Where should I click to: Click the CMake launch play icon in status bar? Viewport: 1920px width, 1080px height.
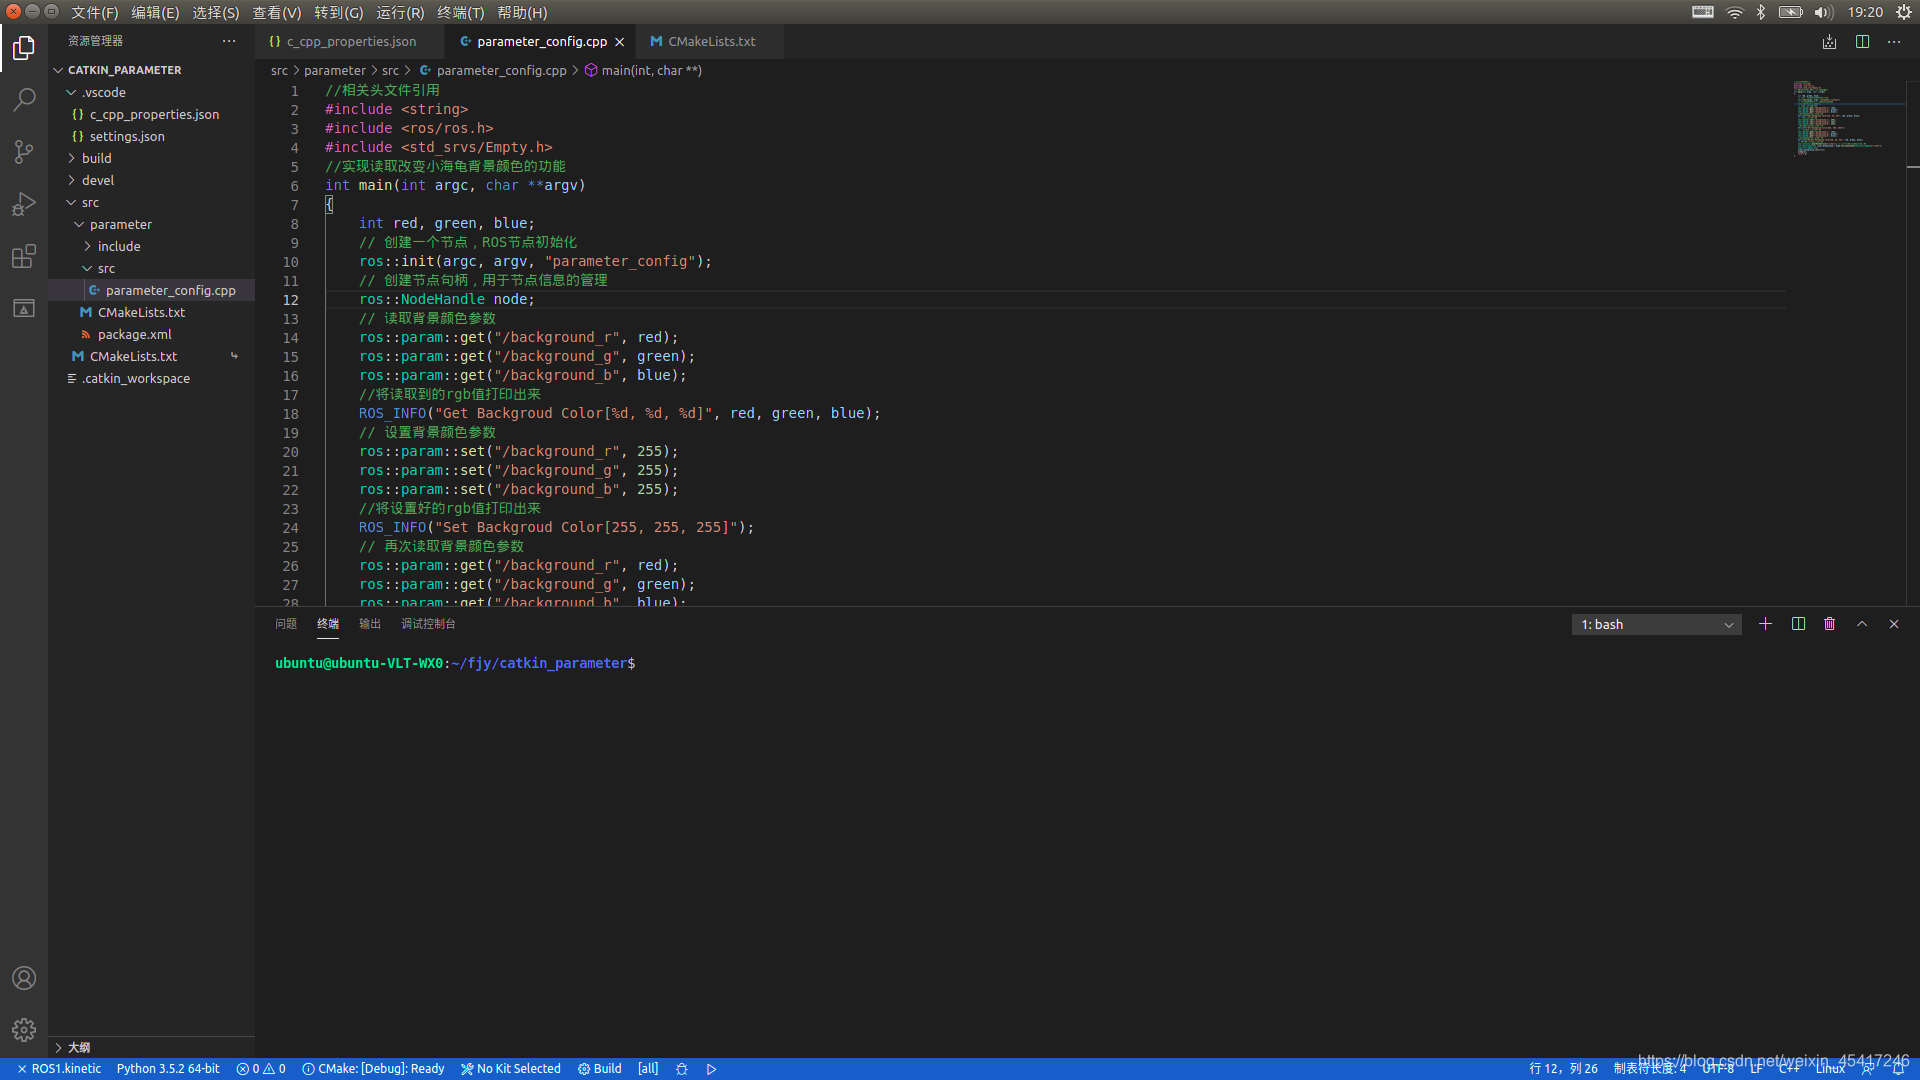(x=711, y=1069)
